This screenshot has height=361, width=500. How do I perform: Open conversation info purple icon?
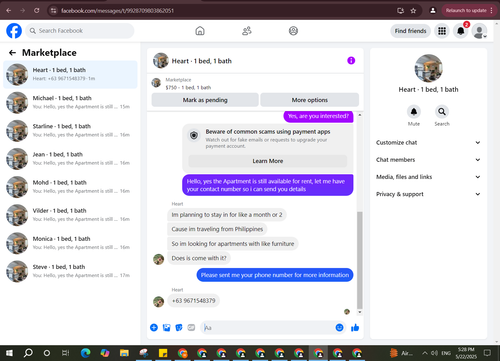(x=351, y=60)
